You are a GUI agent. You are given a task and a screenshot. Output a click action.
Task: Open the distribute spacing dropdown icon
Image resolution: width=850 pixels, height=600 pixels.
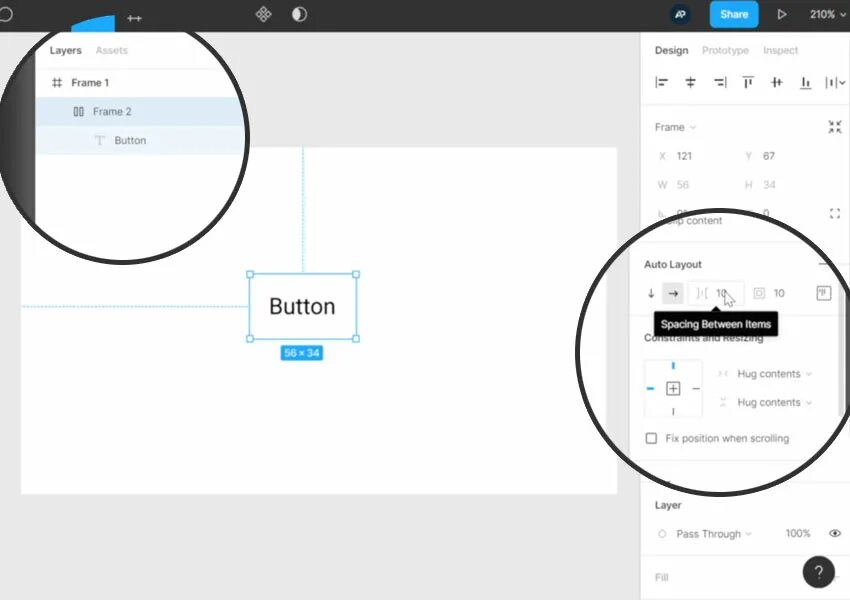835,82
